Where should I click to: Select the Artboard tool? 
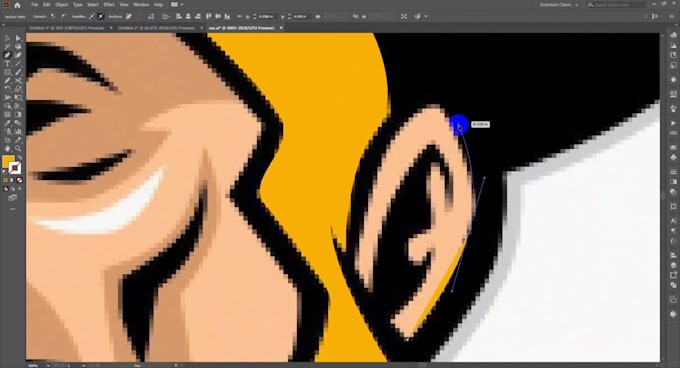tap(7, 140)
